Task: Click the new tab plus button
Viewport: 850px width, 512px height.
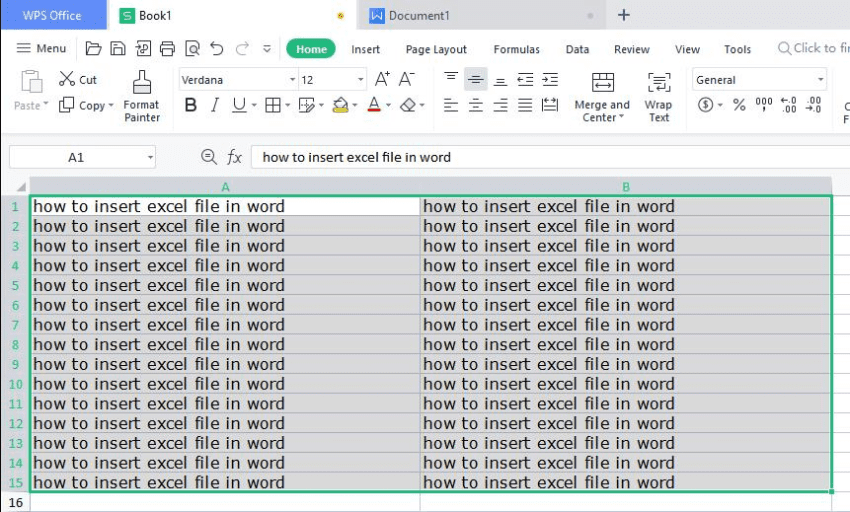Action: [x=624, y=15]
